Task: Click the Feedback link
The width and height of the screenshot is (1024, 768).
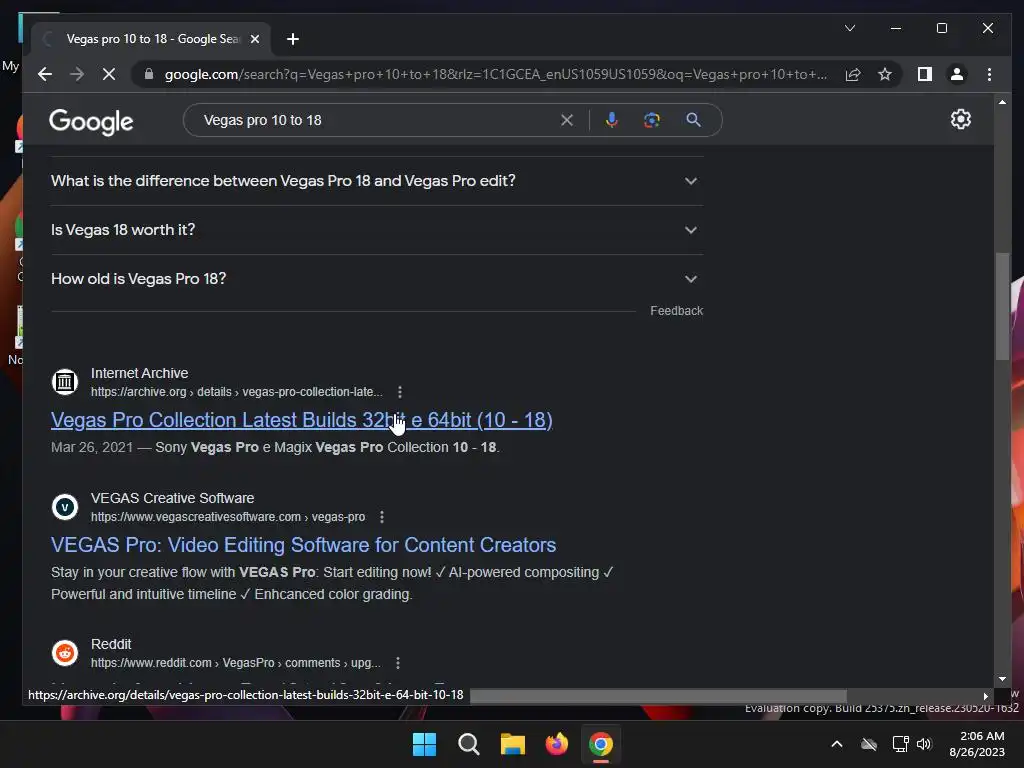Action: pos(677,311)
